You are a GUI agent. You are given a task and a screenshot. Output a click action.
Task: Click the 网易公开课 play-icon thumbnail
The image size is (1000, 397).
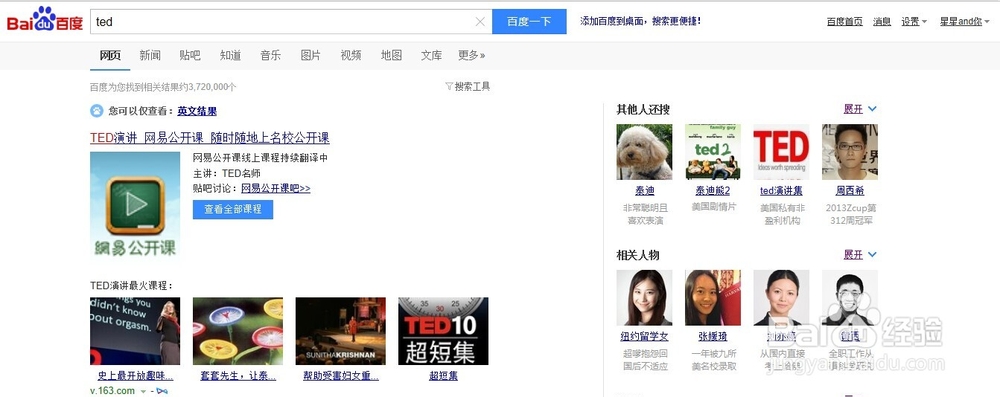click(135, 205)
